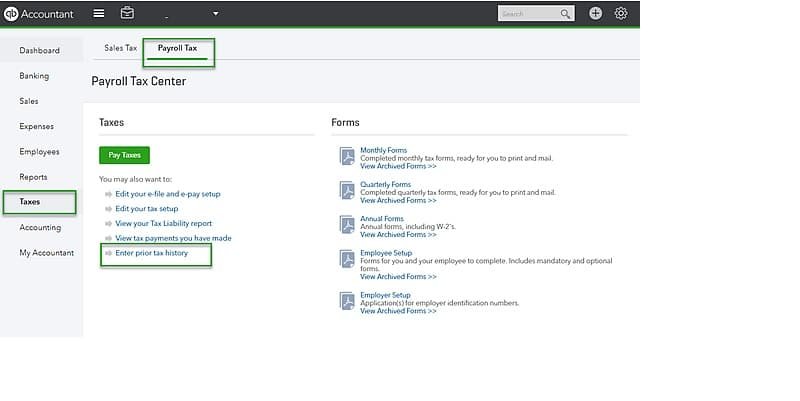
Task: Open Sales in the sidebar
Action: (29, 101)
